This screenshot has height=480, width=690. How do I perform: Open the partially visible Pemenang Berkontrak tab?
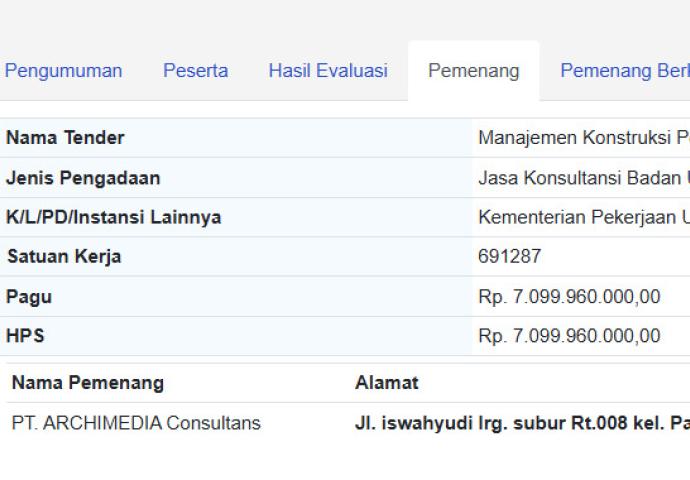click(x=624, y=71)
